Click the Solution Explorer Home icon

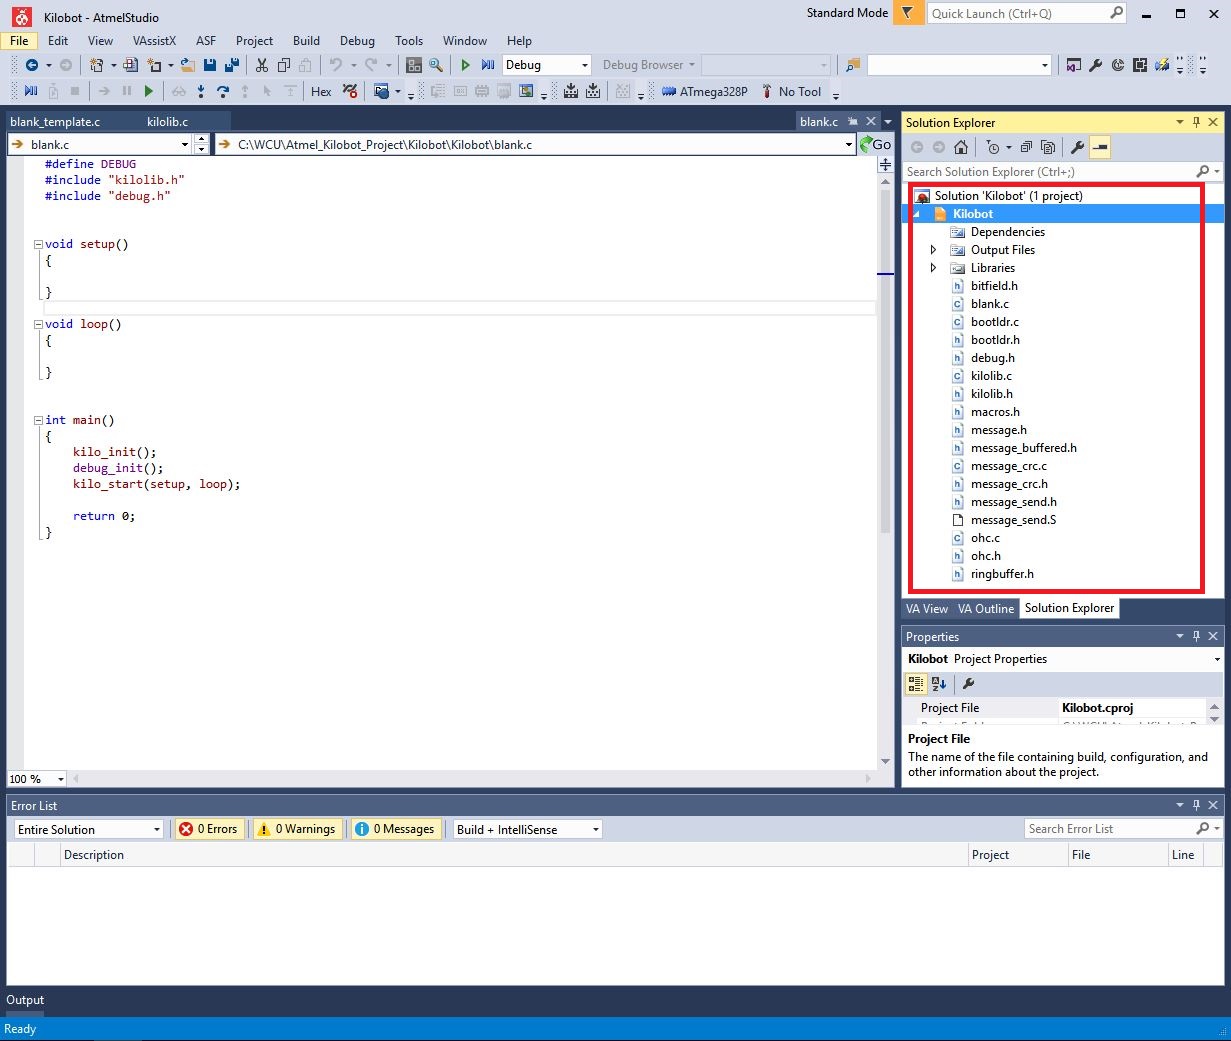961,147
